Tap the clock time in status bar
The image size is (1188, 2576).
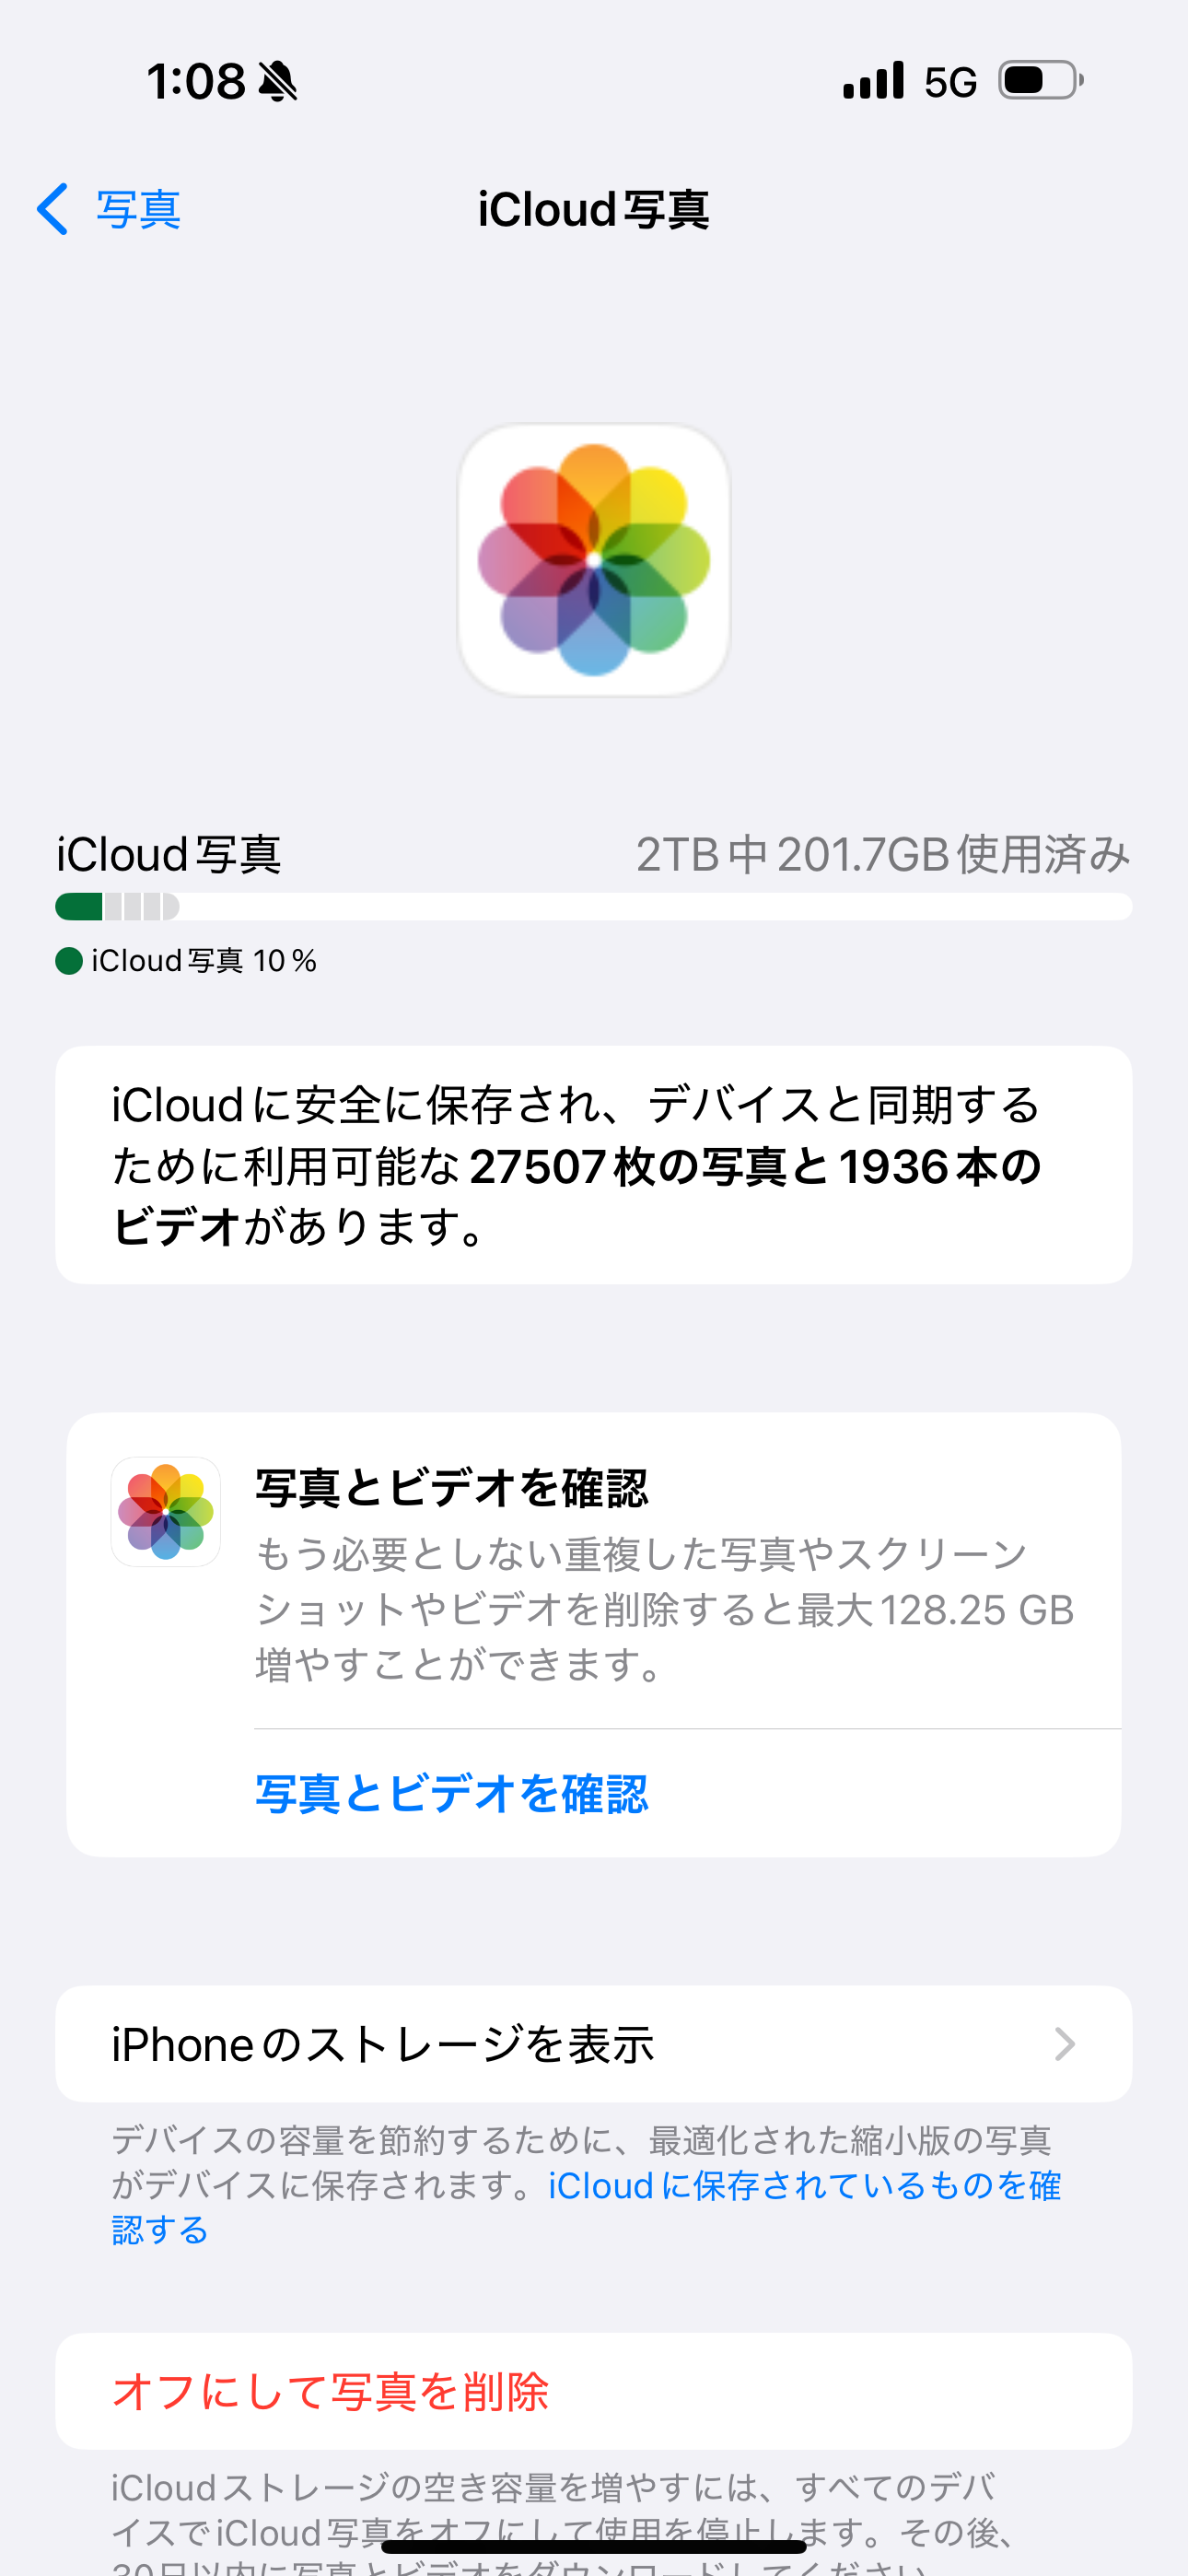[x=196, y=81]
